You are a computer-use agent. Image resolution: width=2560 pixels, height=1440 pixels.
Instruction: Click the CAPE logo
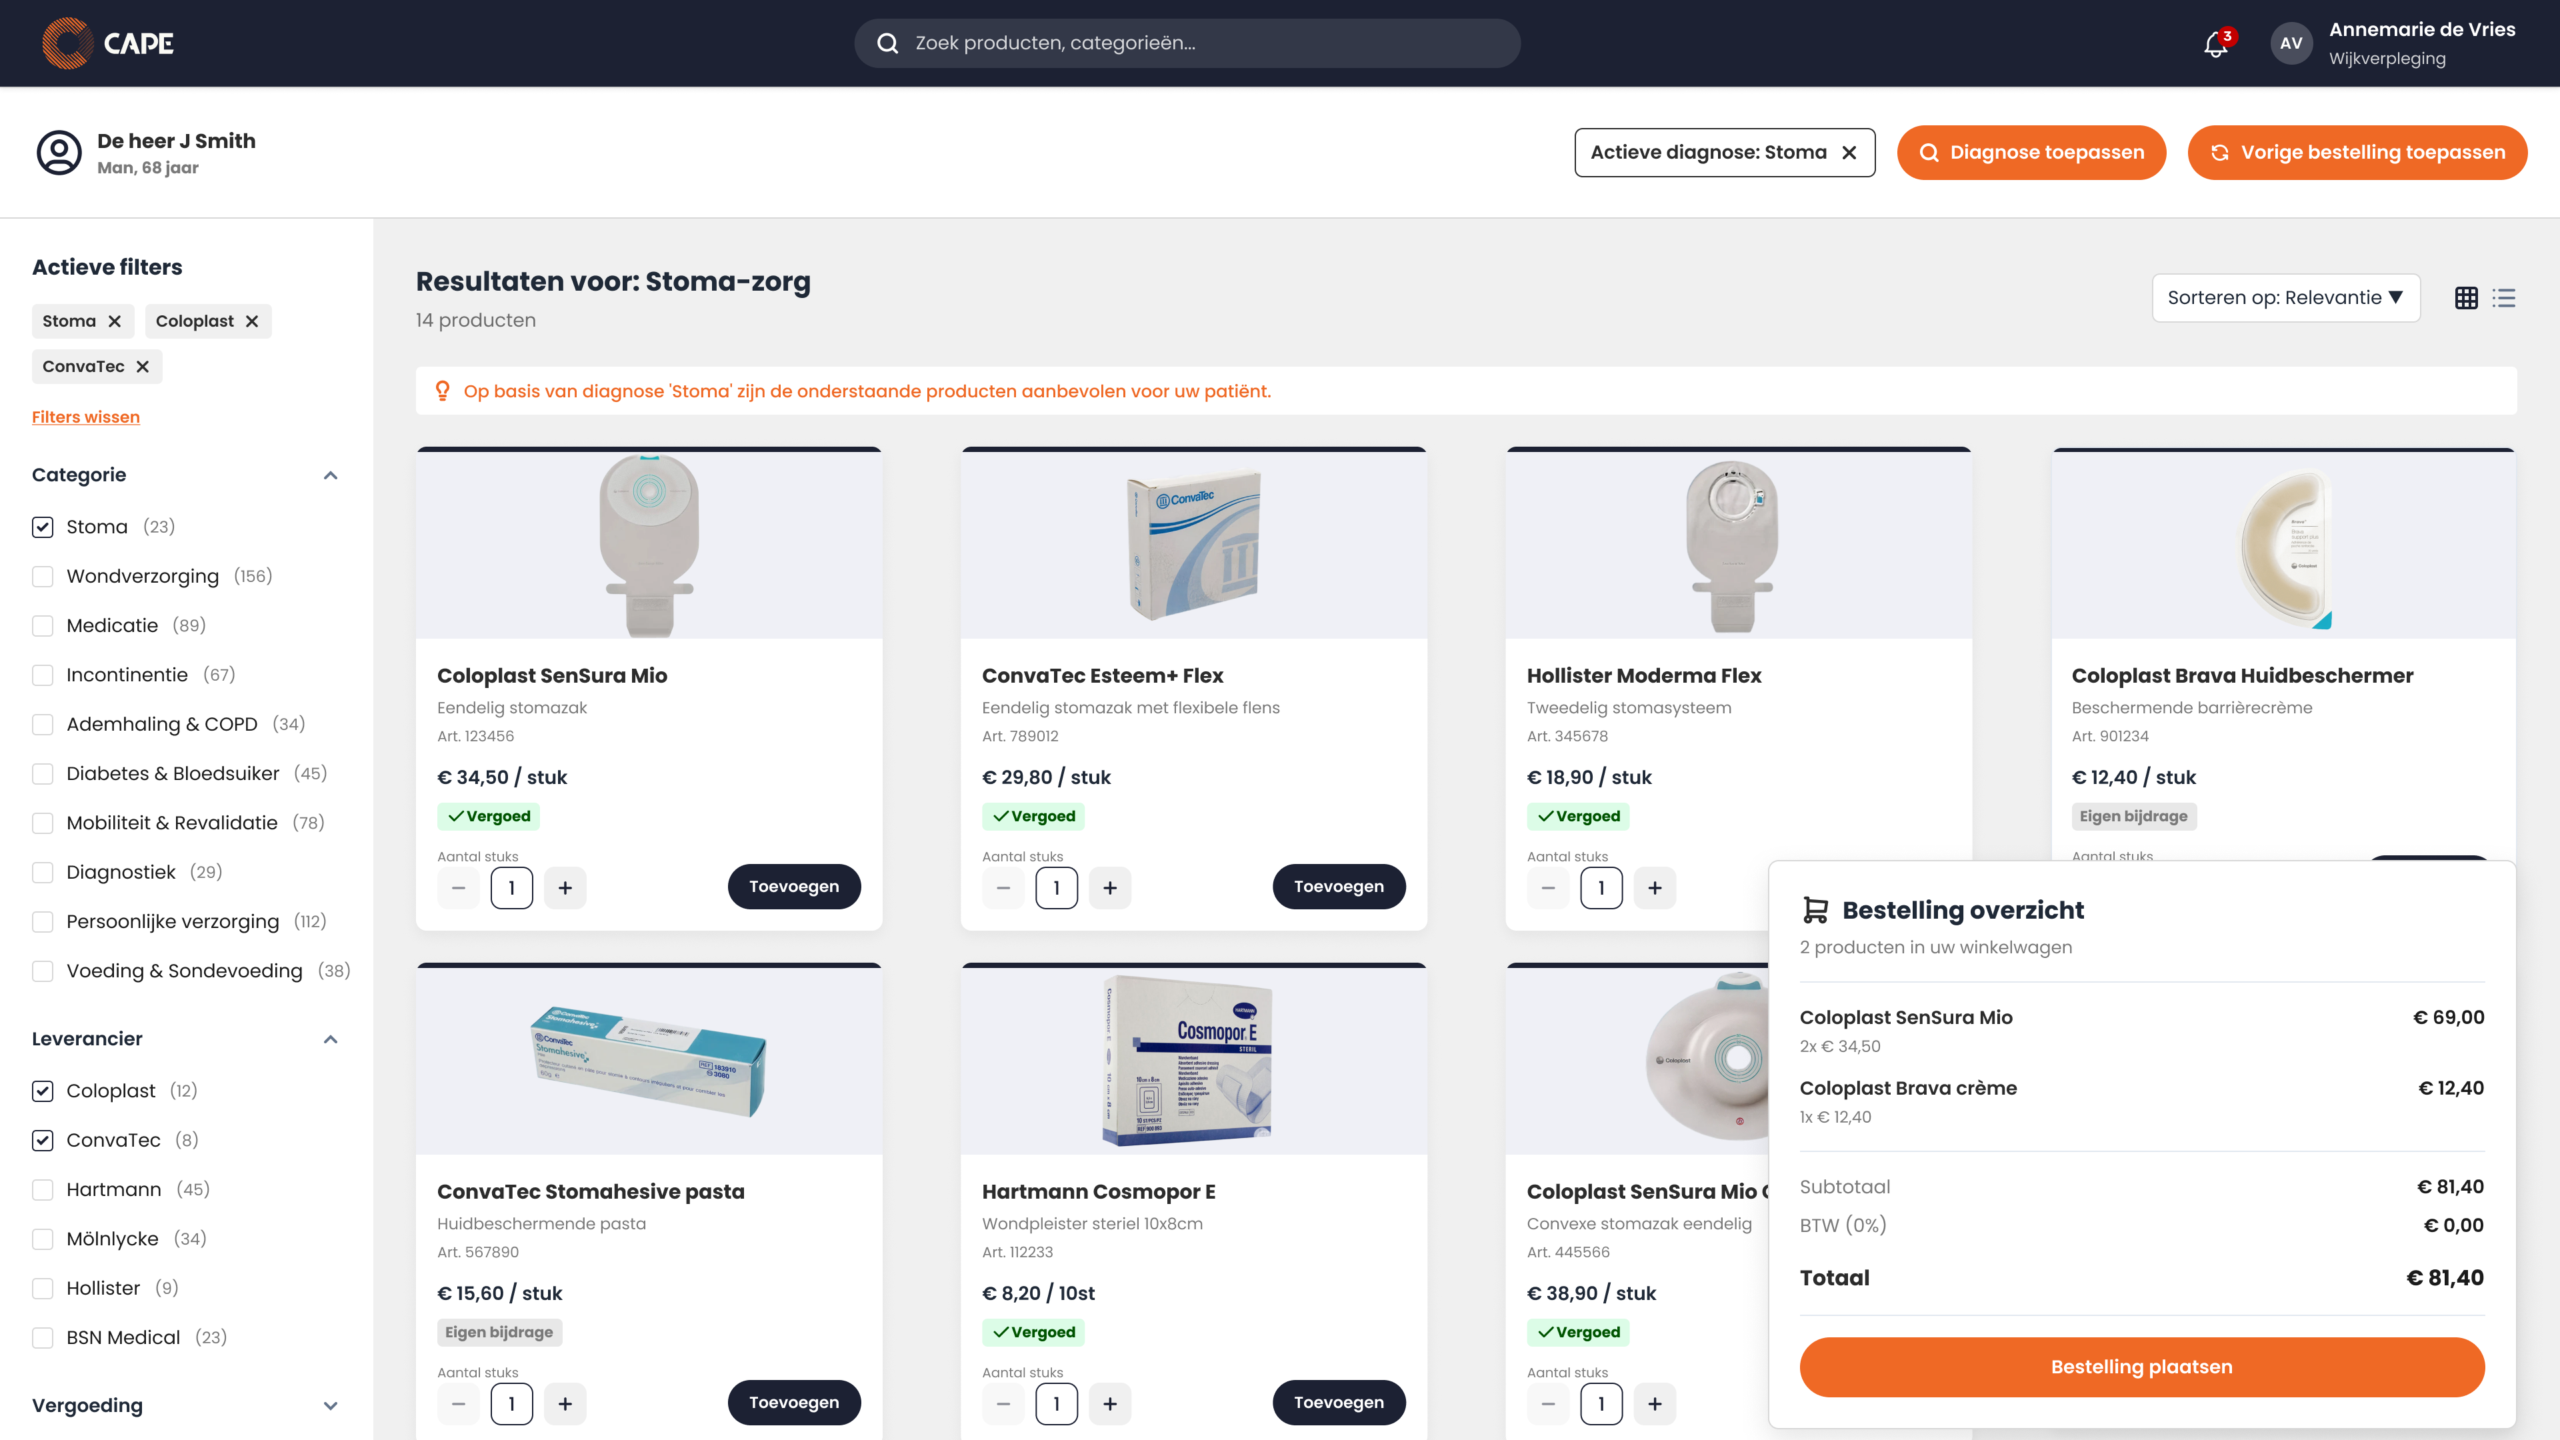108,43
